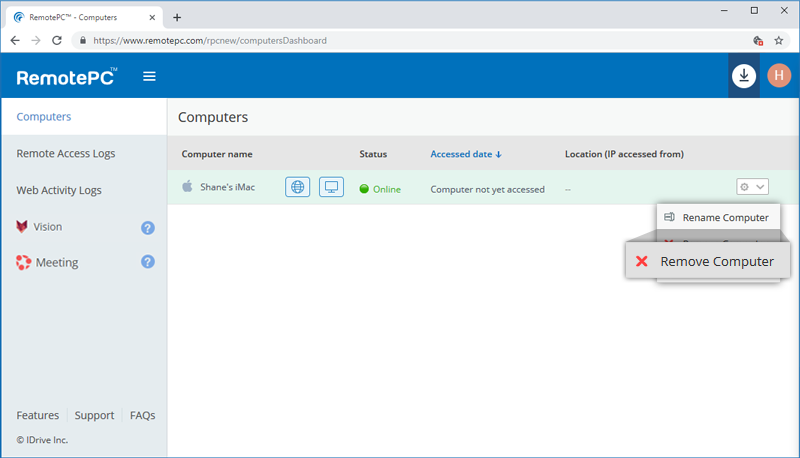Click the help icon next to Vision
The image size is (800, 458).
click(x=147, y=227)
